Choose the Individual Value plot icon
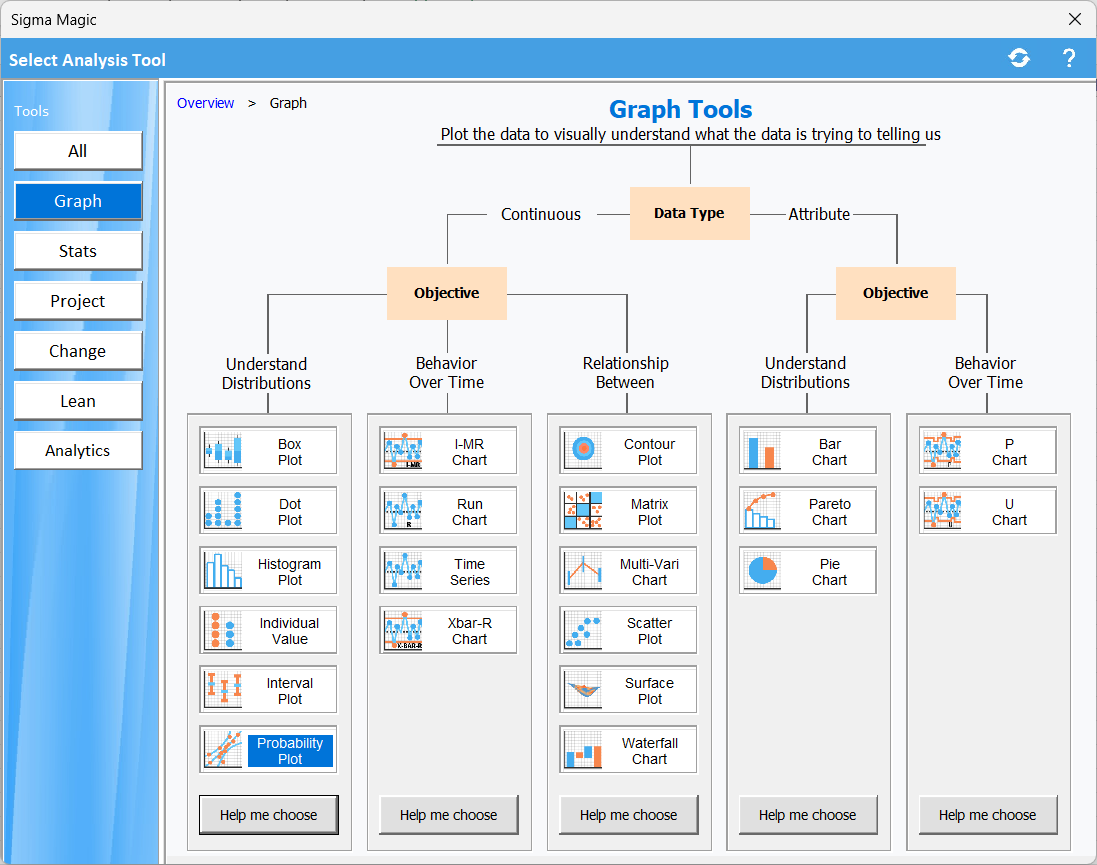This screenshot has width=1097, height=865. click(x=223, y=631)
